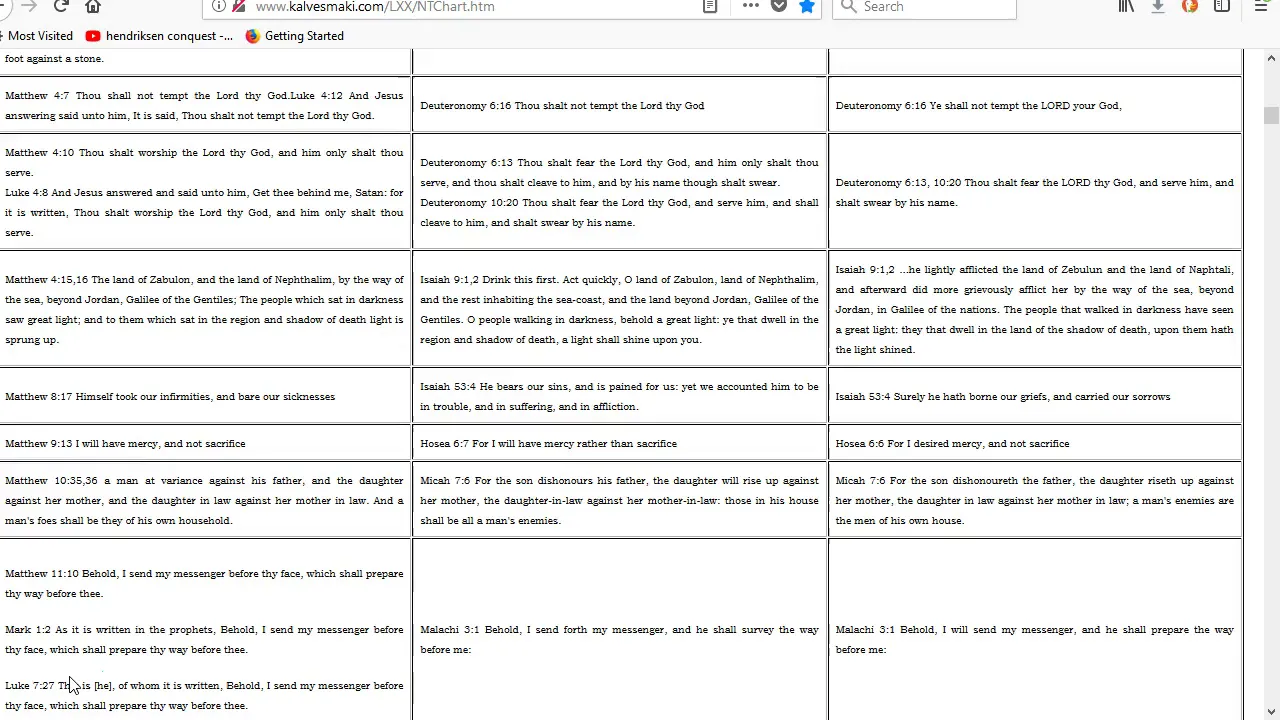
Task: Click Isaiah 53:4 'He bears our sins' cell
Action: (x=620, y=396)
